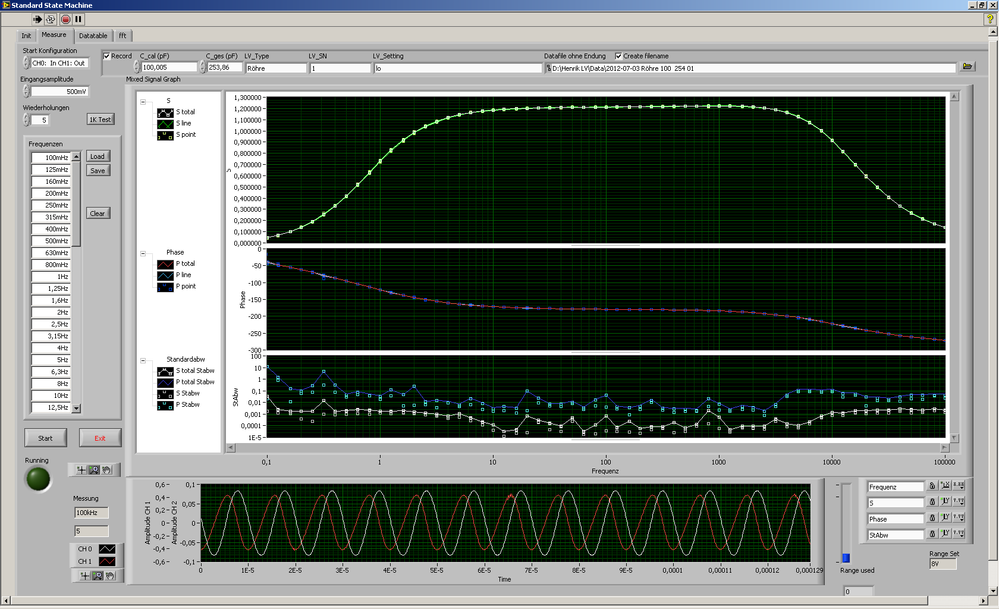
Task: Click the Run arrow in toolbar
Action: [37, 19]
